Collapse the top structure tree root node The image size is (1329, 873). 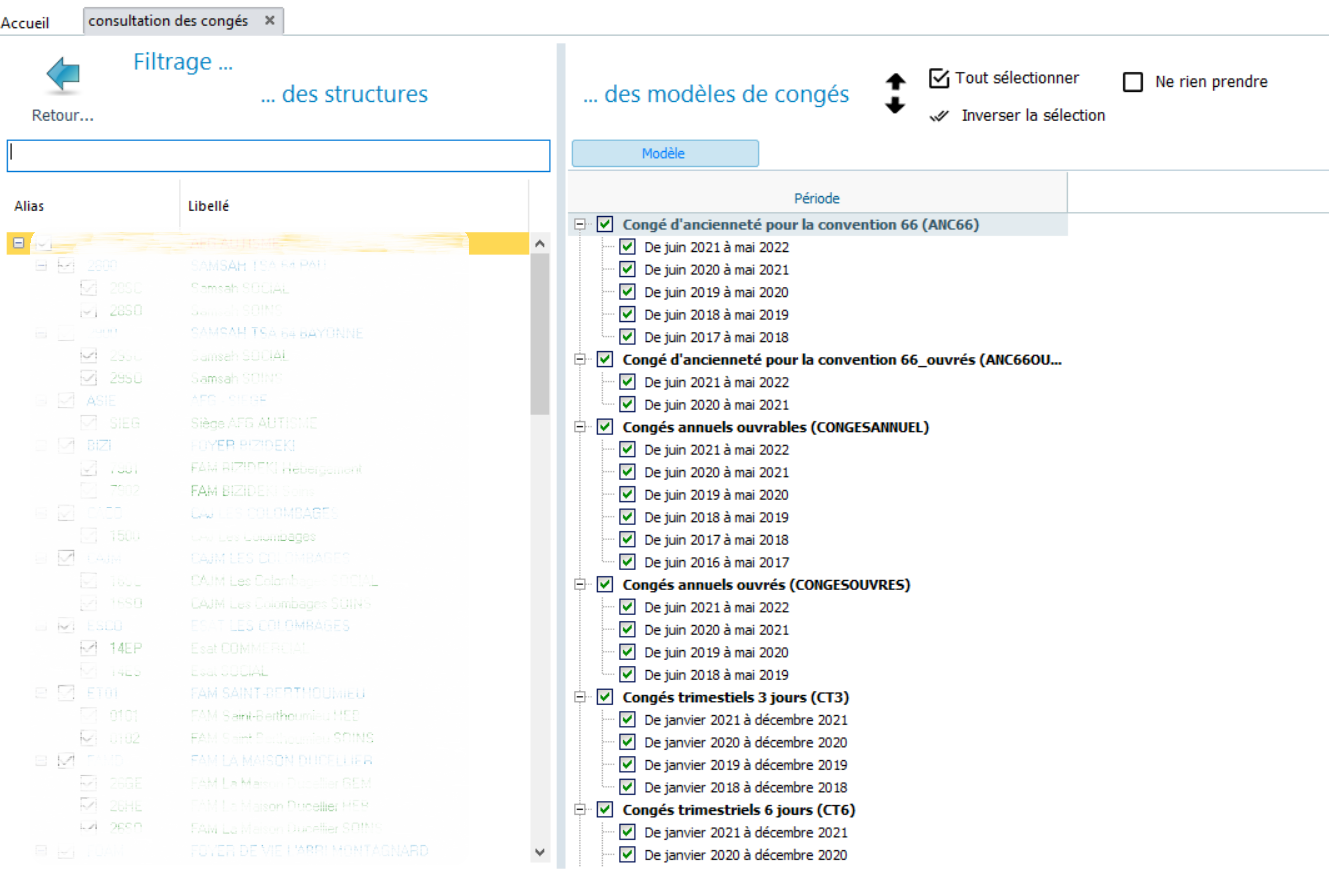coord(20,243)
